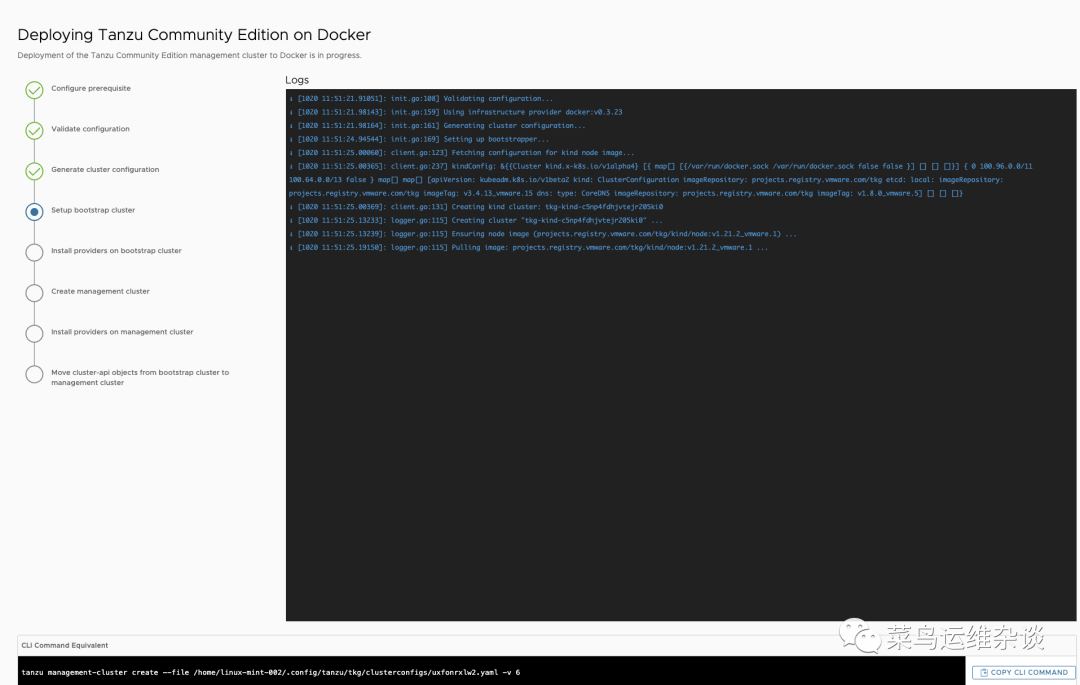Select the 'Install providers on management cluster' label
This screenshot has width=1080, height=685.
point(122,332)
